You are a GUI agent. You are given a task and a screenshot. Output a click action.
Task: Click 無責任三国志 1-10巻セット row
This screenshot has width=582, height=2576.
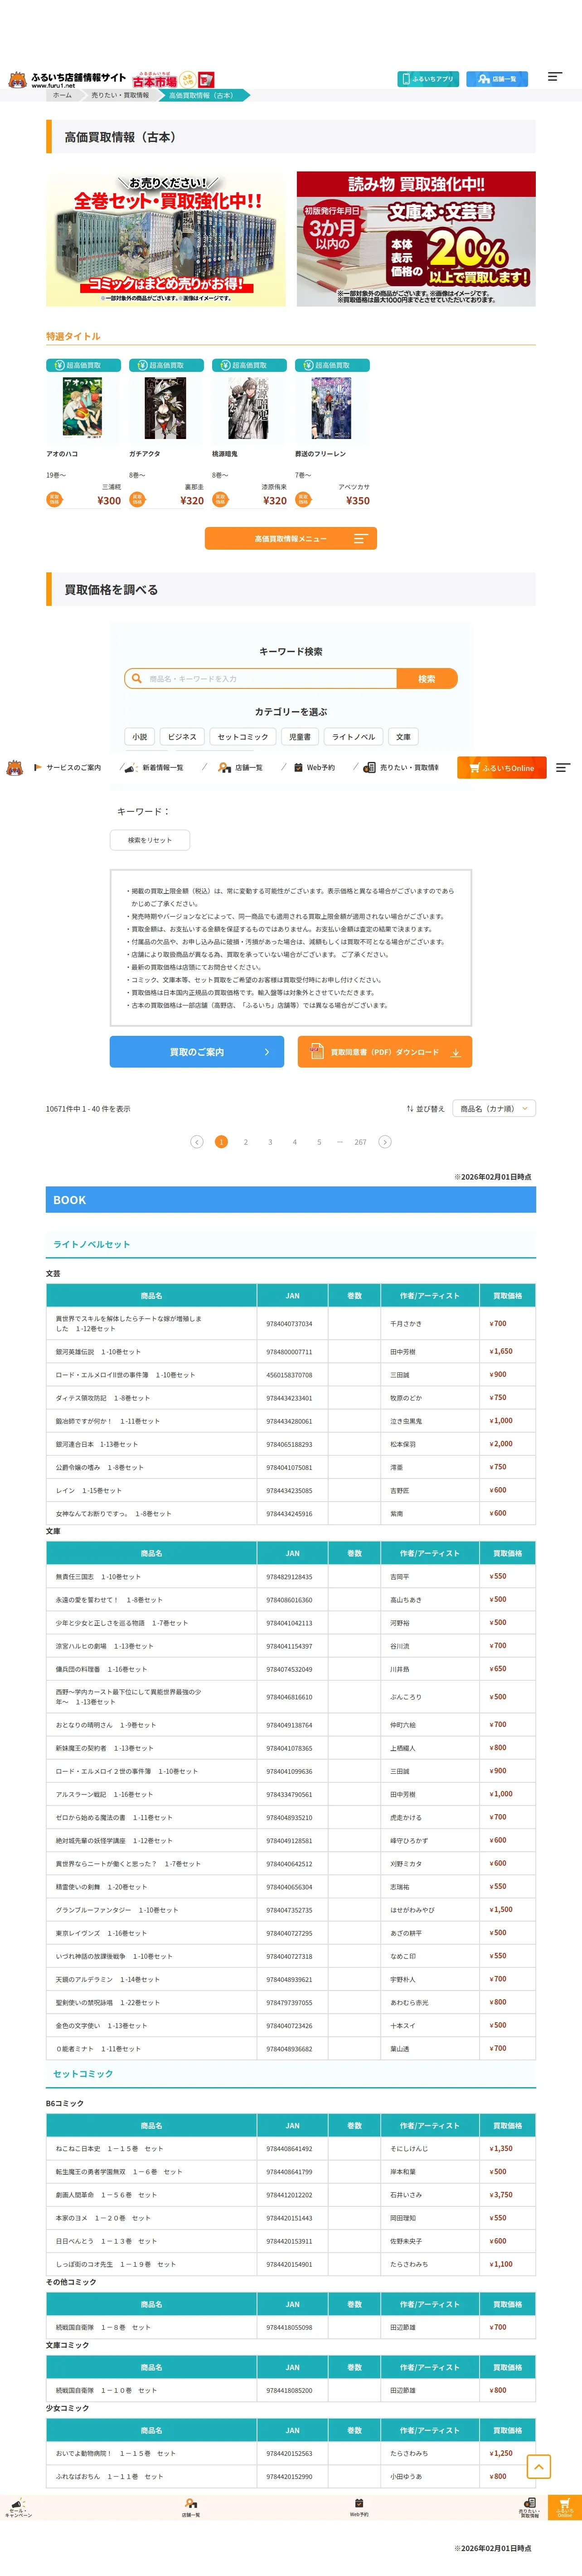pyautogui.click(x=291, y=1577)
